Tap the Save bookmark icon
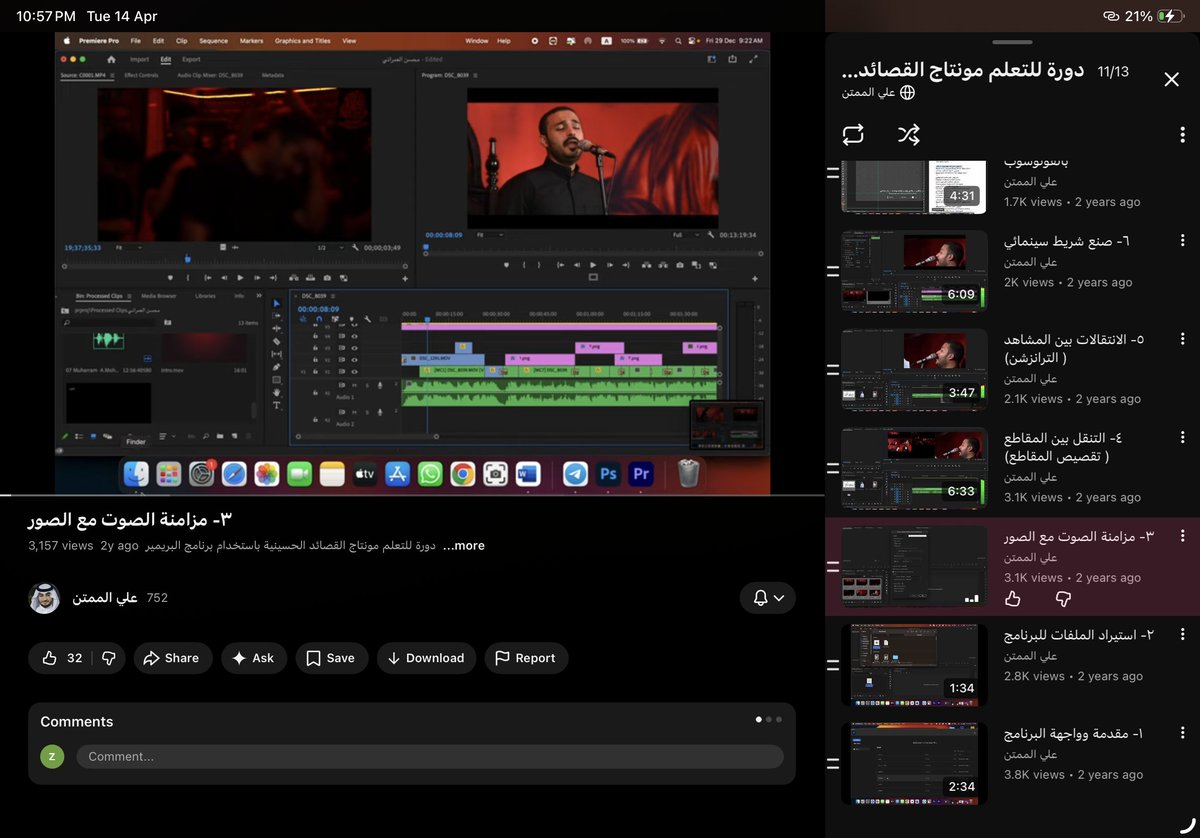Image resolution: width=1200 pixels, height=838 pixels. (x=316, y=658)
